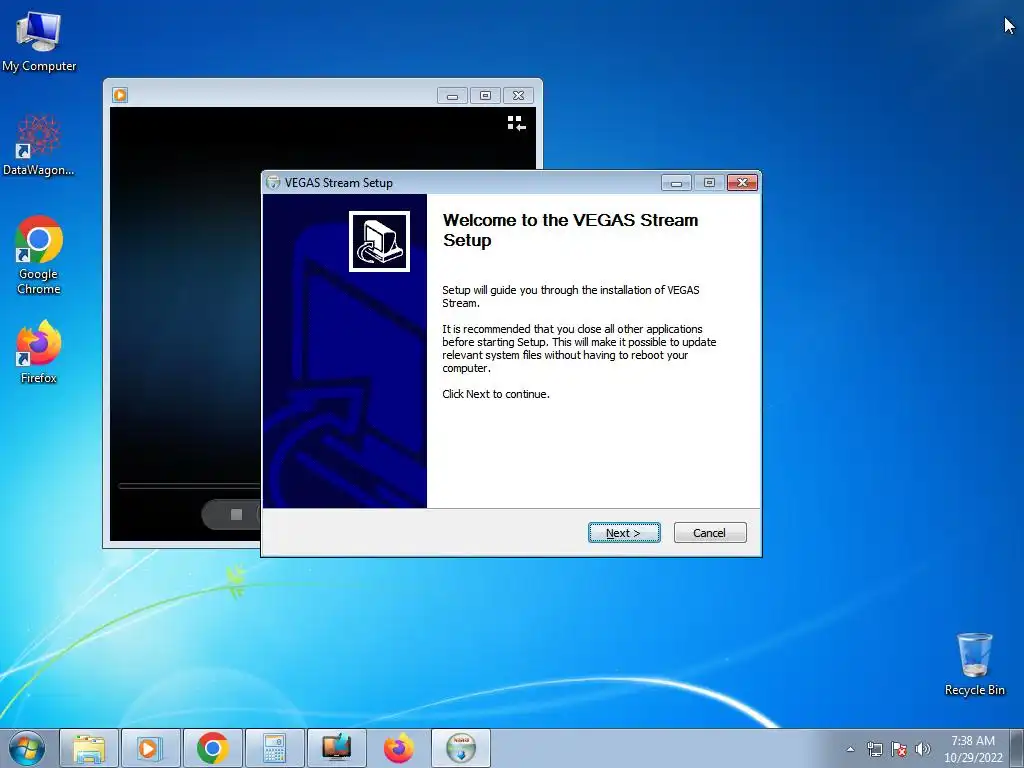
Task: Minimize the media player window
Action: (x=452, y=96)
